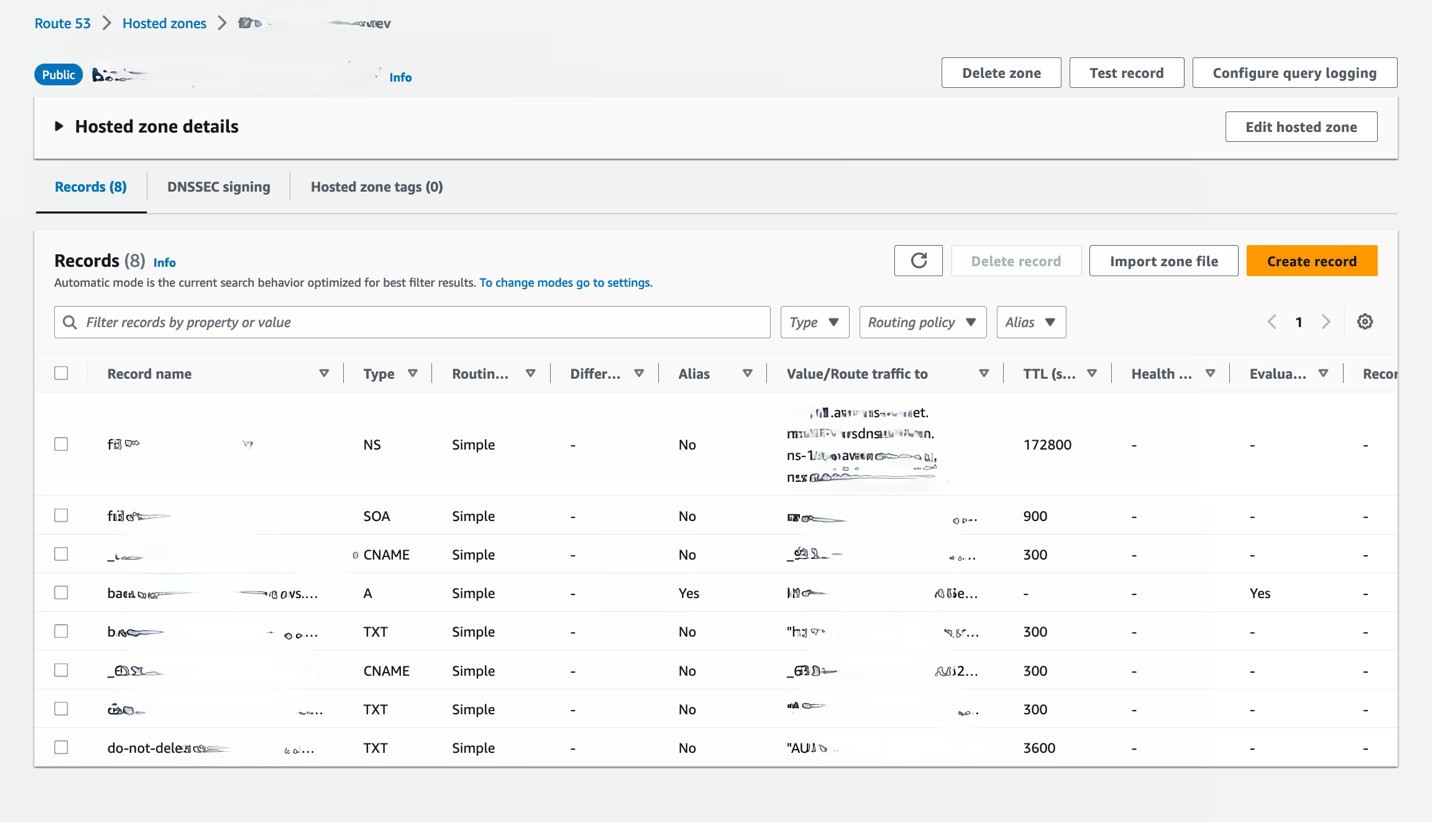Select the first CNAME record with TTL 300 checkbox

[62, 554]
